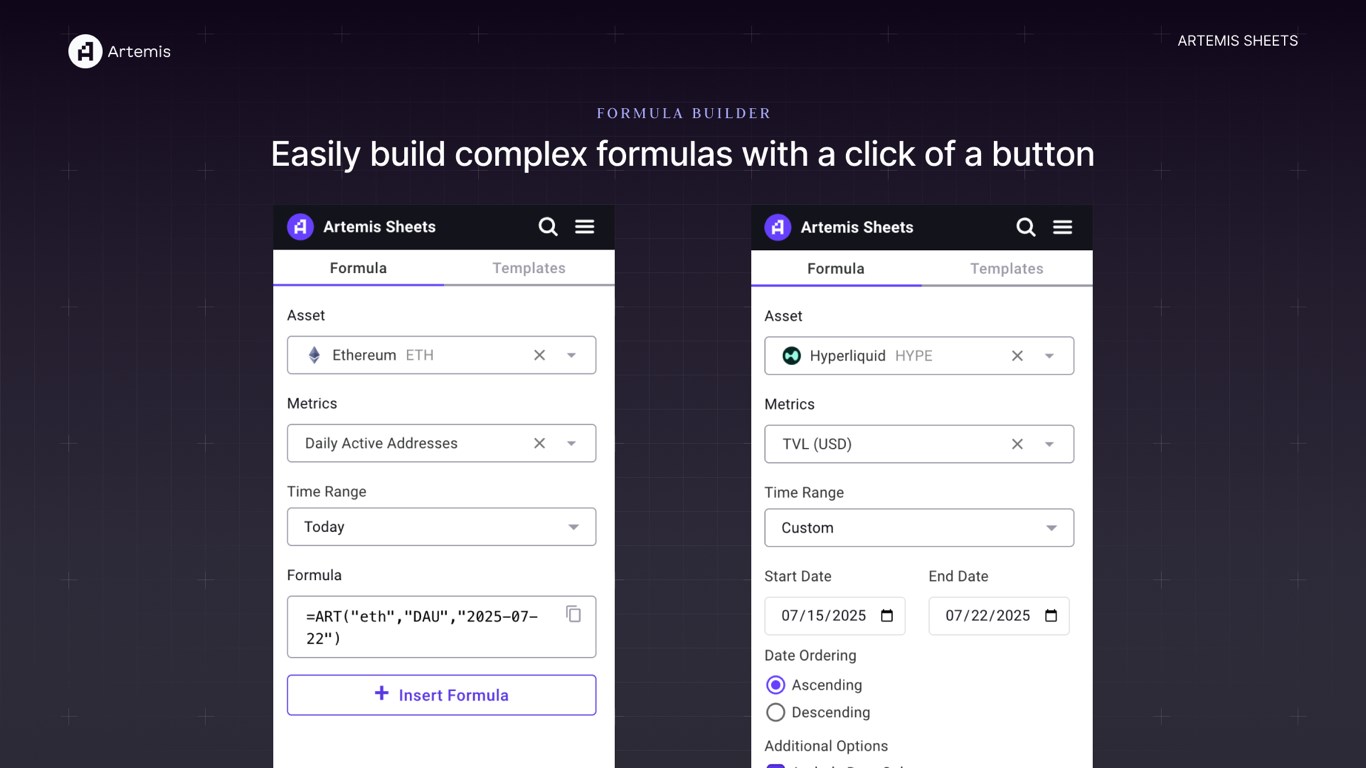Screen dimensions: 1366x768
Task: Click the Start Date field 07/15/2025
Action: (x=835, y=616)
